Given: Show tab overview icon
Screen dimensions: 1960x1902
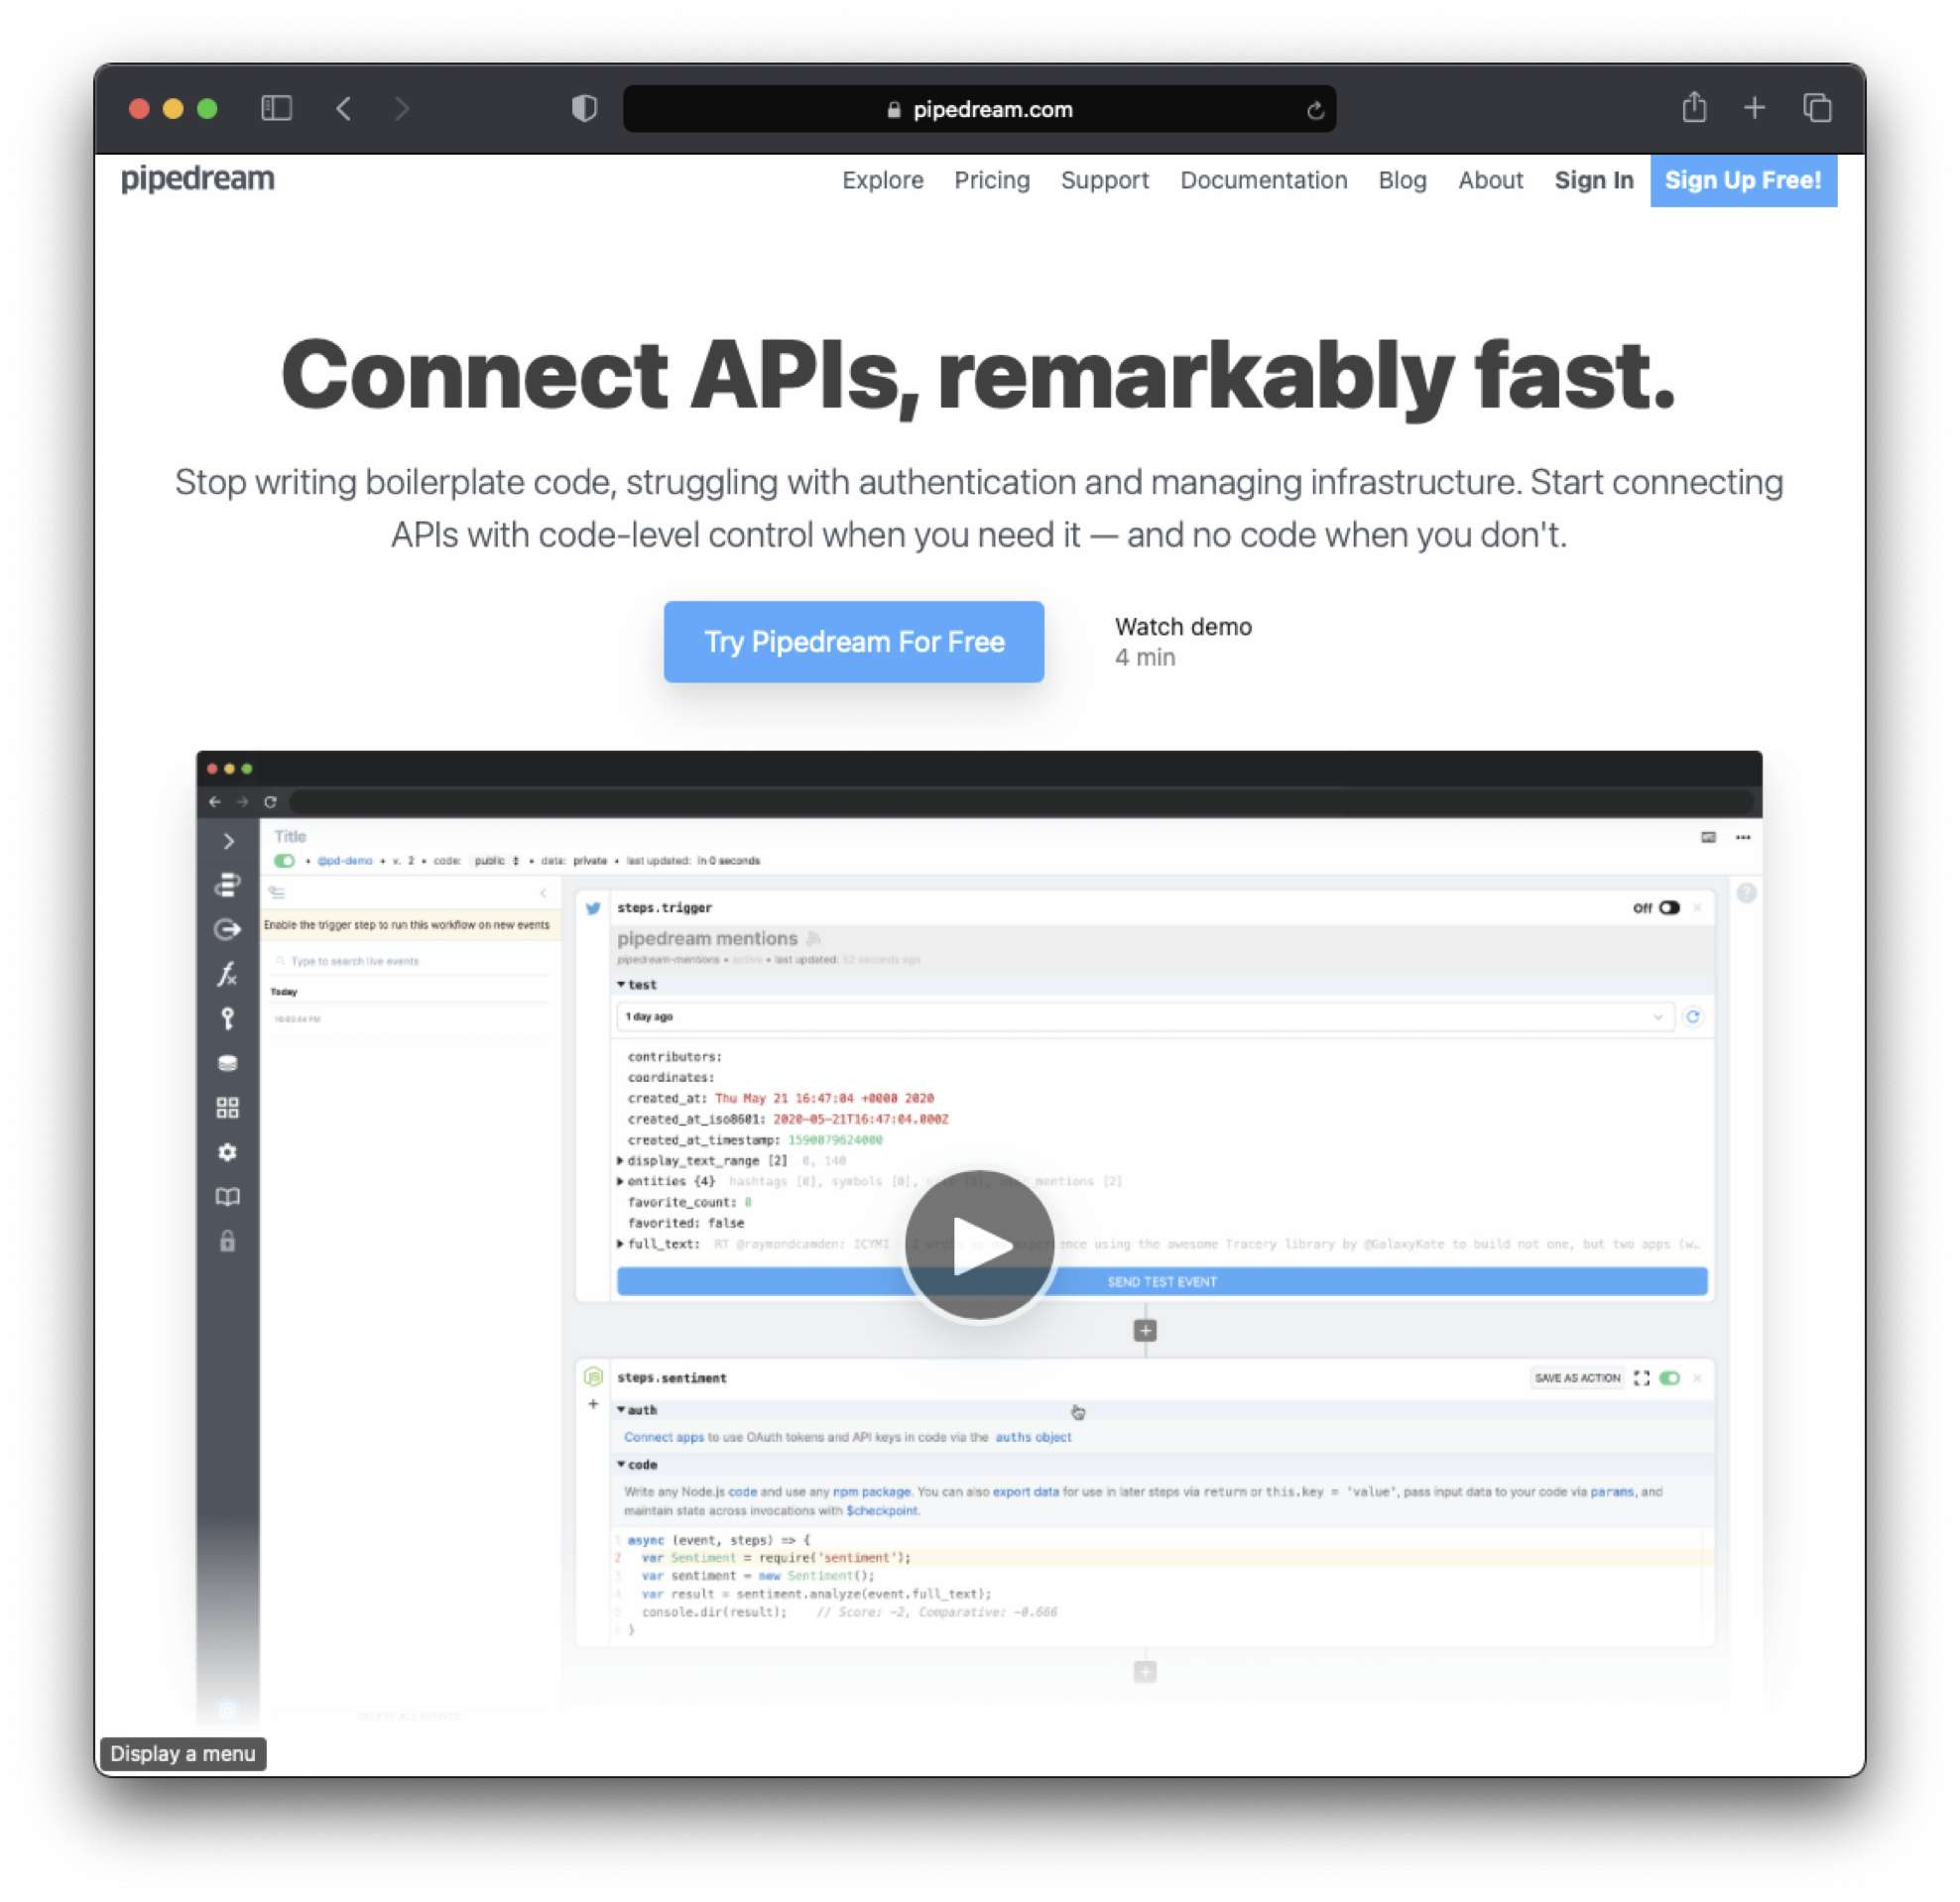Looking at the screenshot, I should [x=1816, y=108].
